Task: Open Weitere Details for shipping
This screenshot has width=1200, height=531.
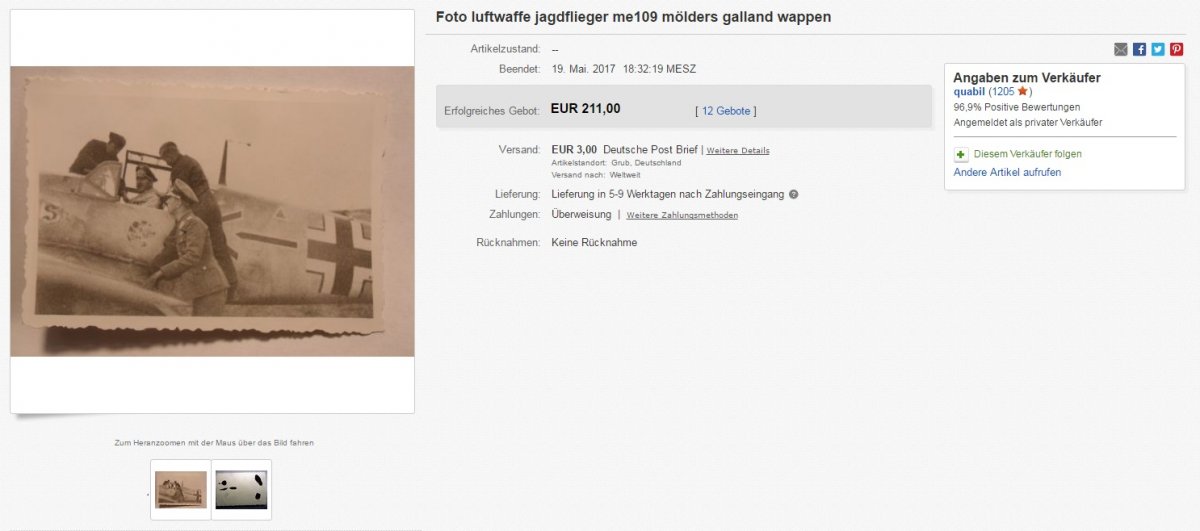Action: coord(738,151)
